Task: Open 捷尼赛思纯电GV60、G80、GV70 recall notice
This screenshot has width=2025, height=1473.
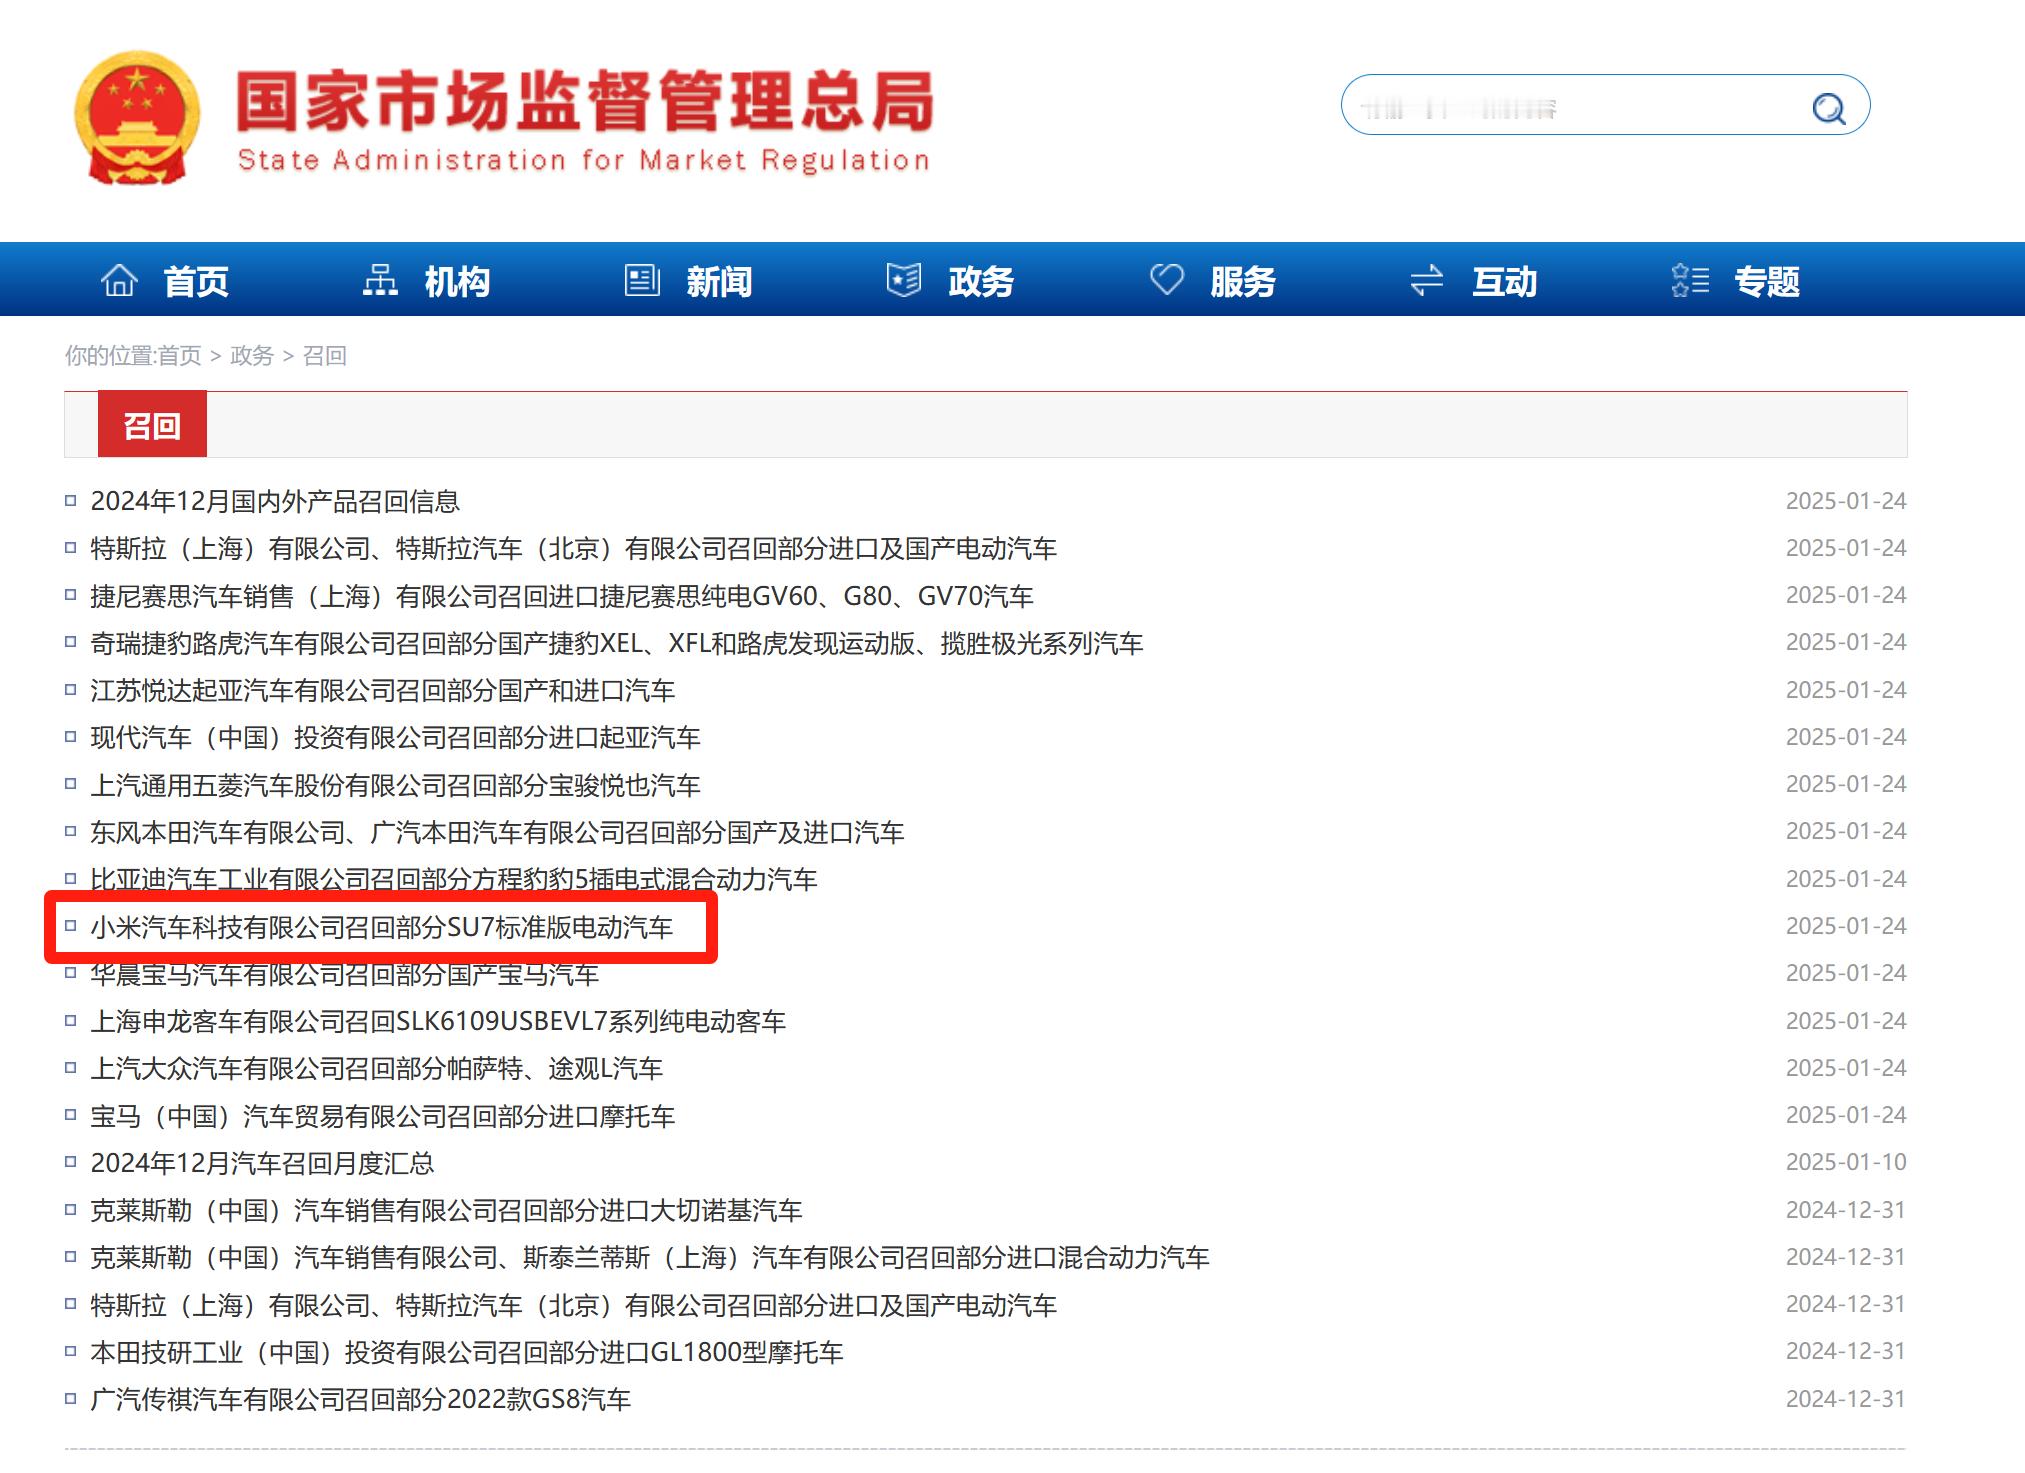Action: tap(561, 596)
